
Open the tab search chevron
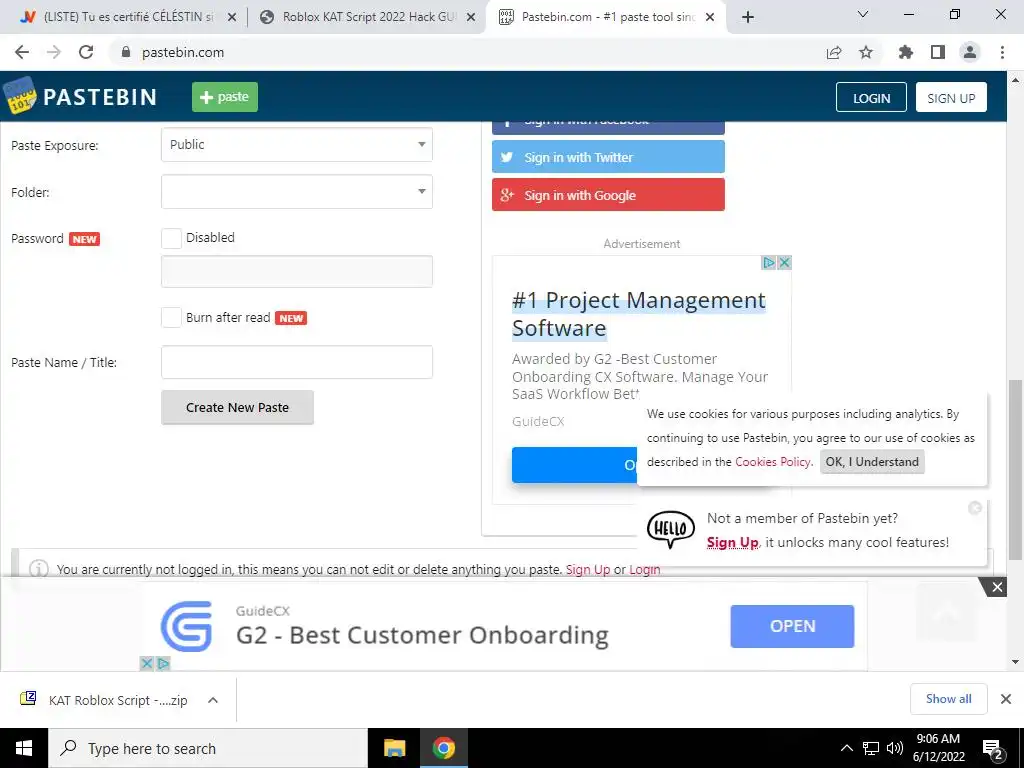tap(863, 14)
